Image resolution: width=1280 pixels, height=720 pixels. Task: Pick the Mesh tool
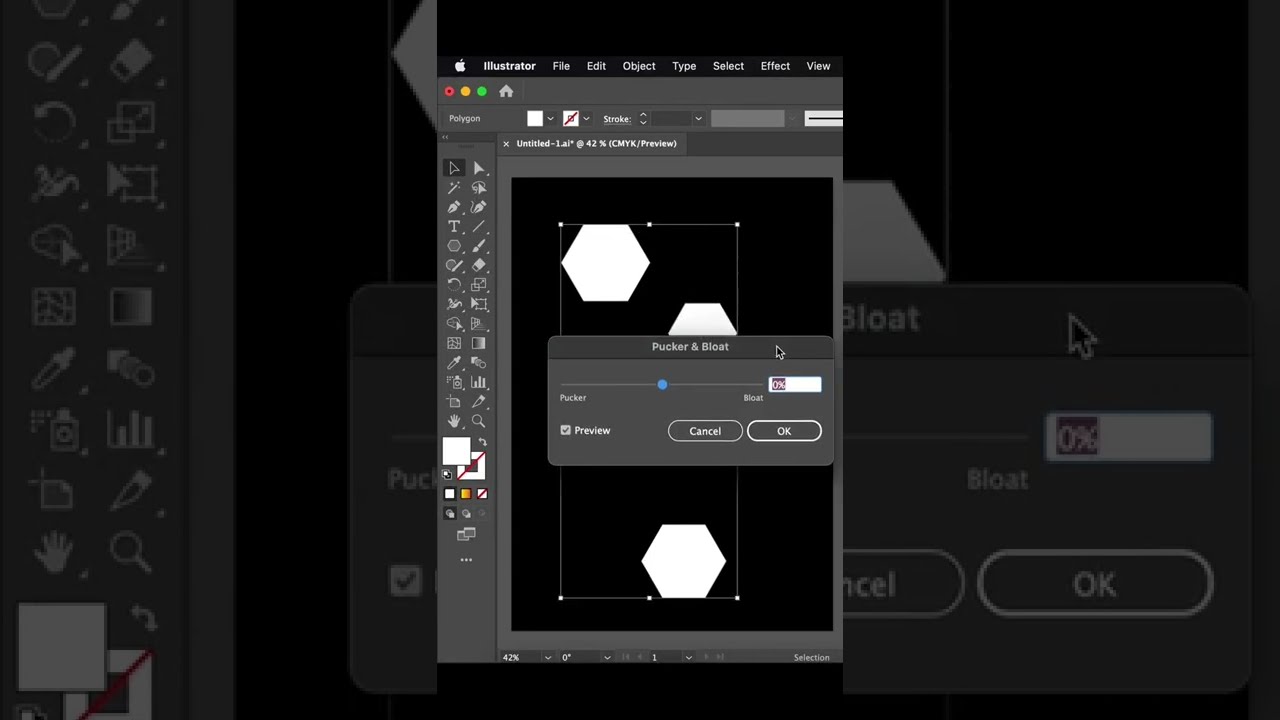coord(454,343)
